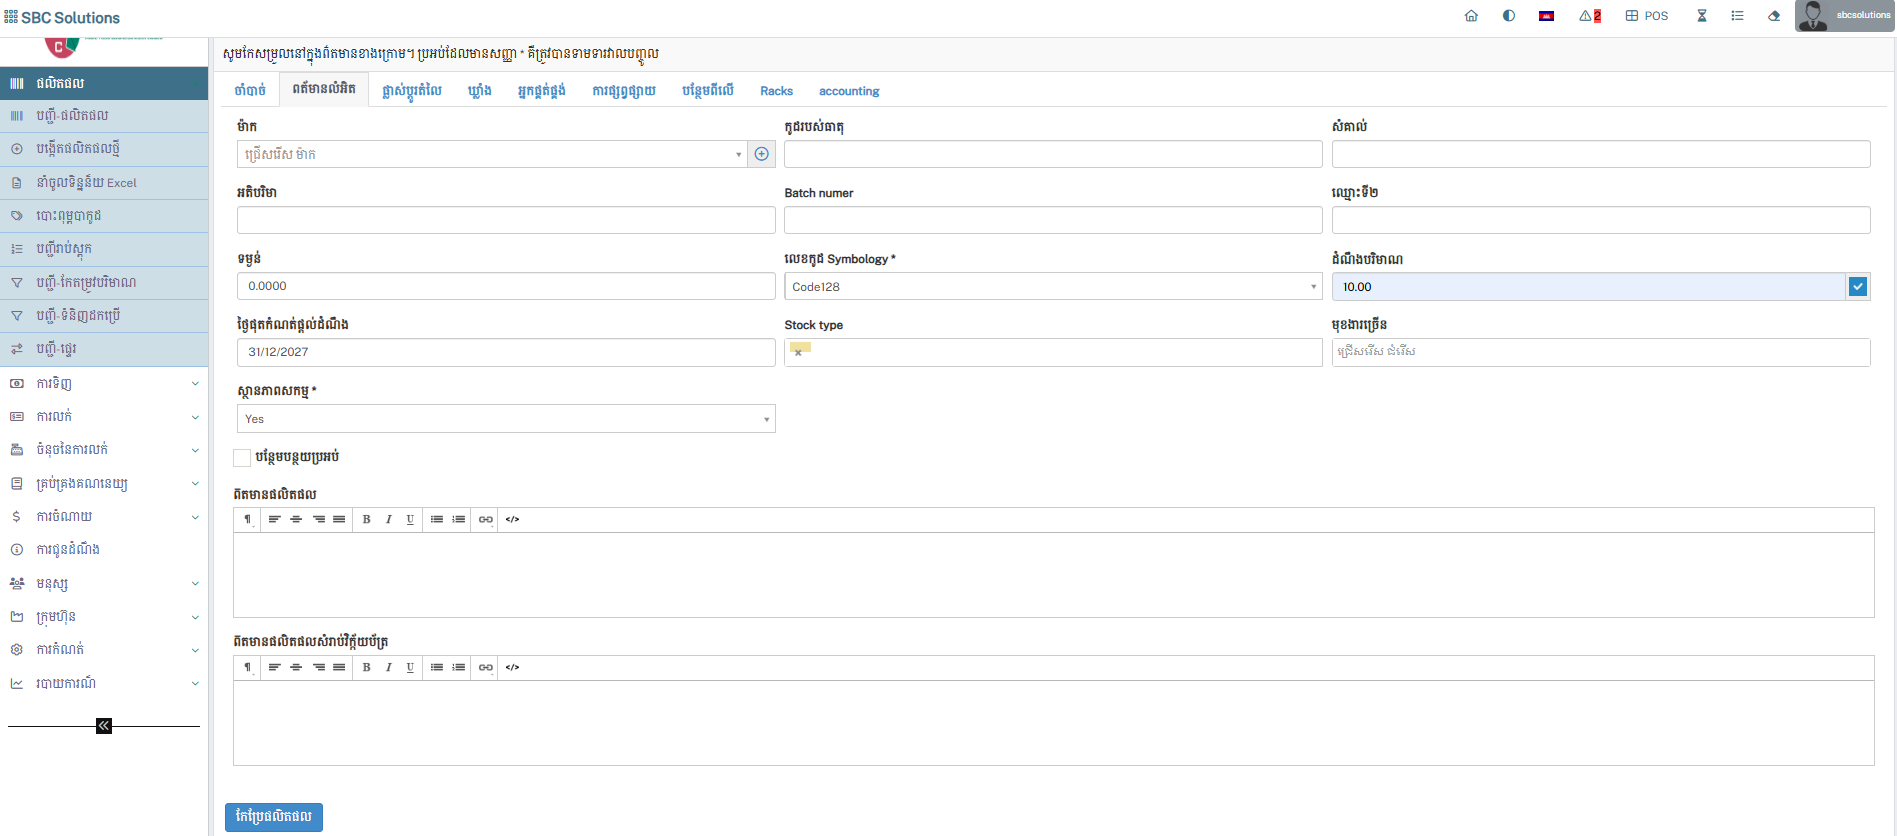1897x836 pixels.
Task: Click the blue កែប្រែផលិតផល button
Action: pyautogui.click(x=274, y=817)
